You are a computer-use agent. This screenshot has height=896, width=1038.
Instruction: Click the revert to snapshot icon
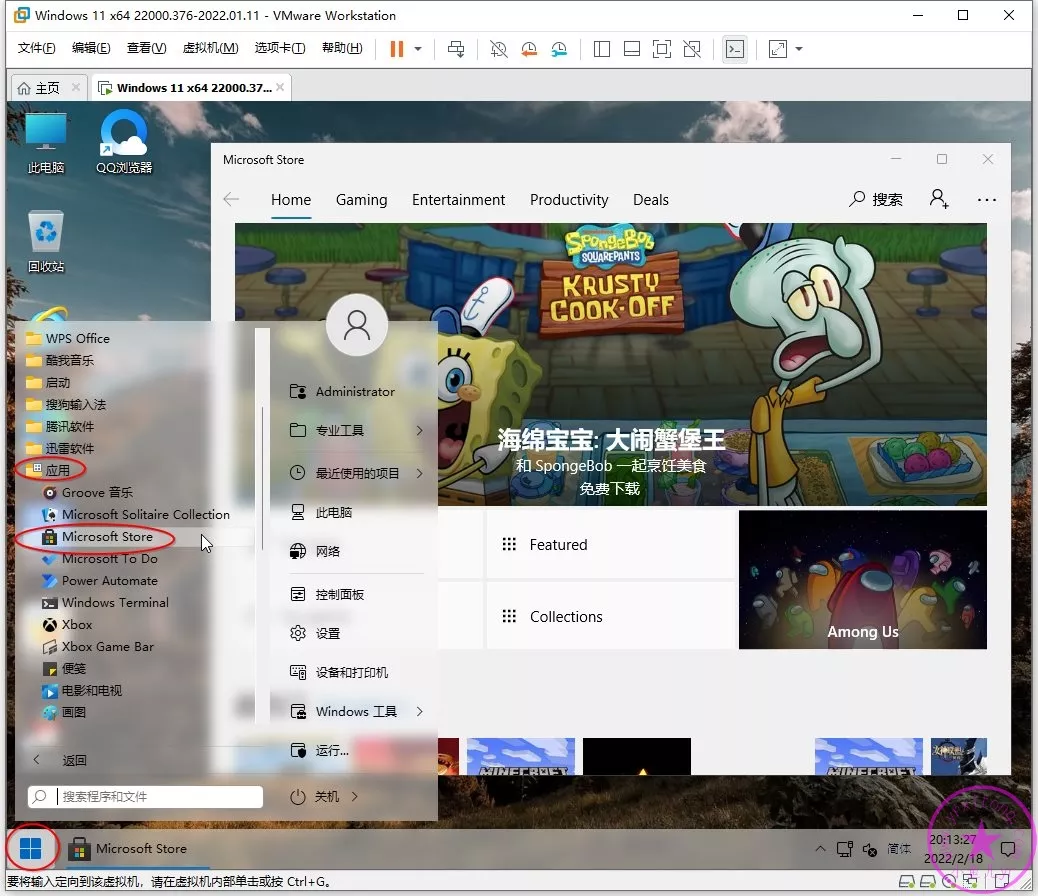pyautogui.click(x=529, y=49)
